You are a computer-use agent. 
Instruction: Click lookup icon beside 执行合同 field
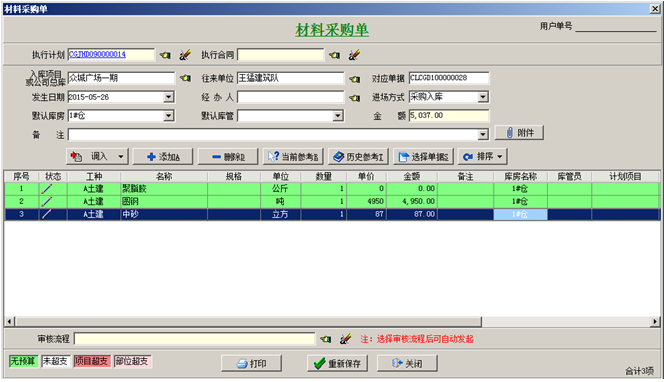tap(335, 55)
